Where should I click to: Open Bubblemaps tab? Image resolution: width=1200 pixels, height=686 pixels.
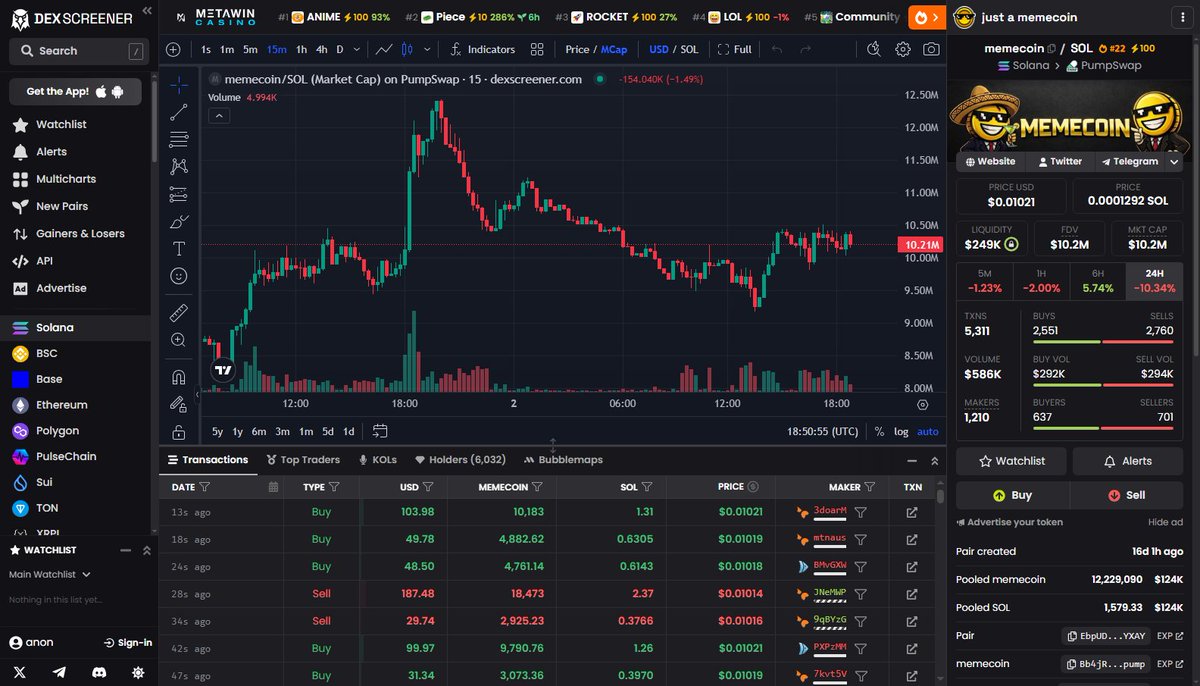point(563,460)
